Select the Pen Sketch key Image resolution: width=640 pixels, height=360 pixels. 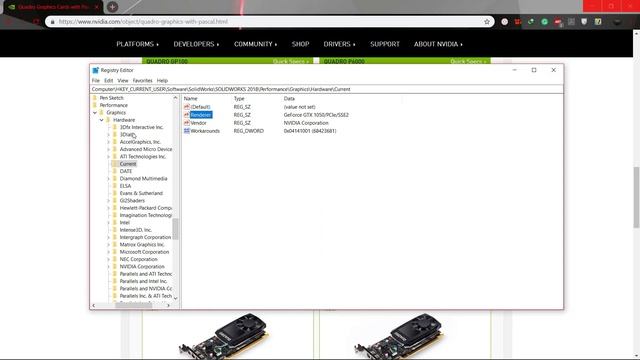pos(111,98)
